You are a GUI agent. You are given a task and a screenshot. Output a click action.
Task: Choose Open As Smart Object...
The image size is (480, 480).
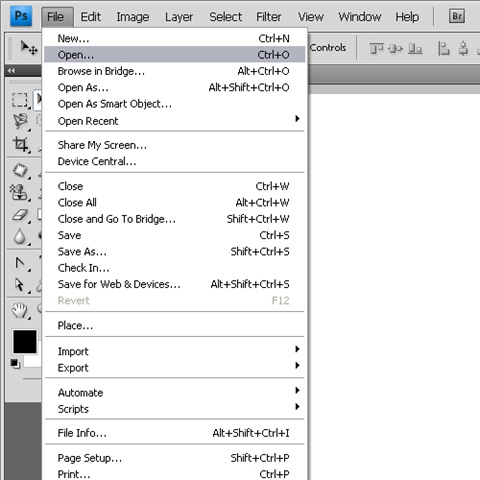(175, 104)
